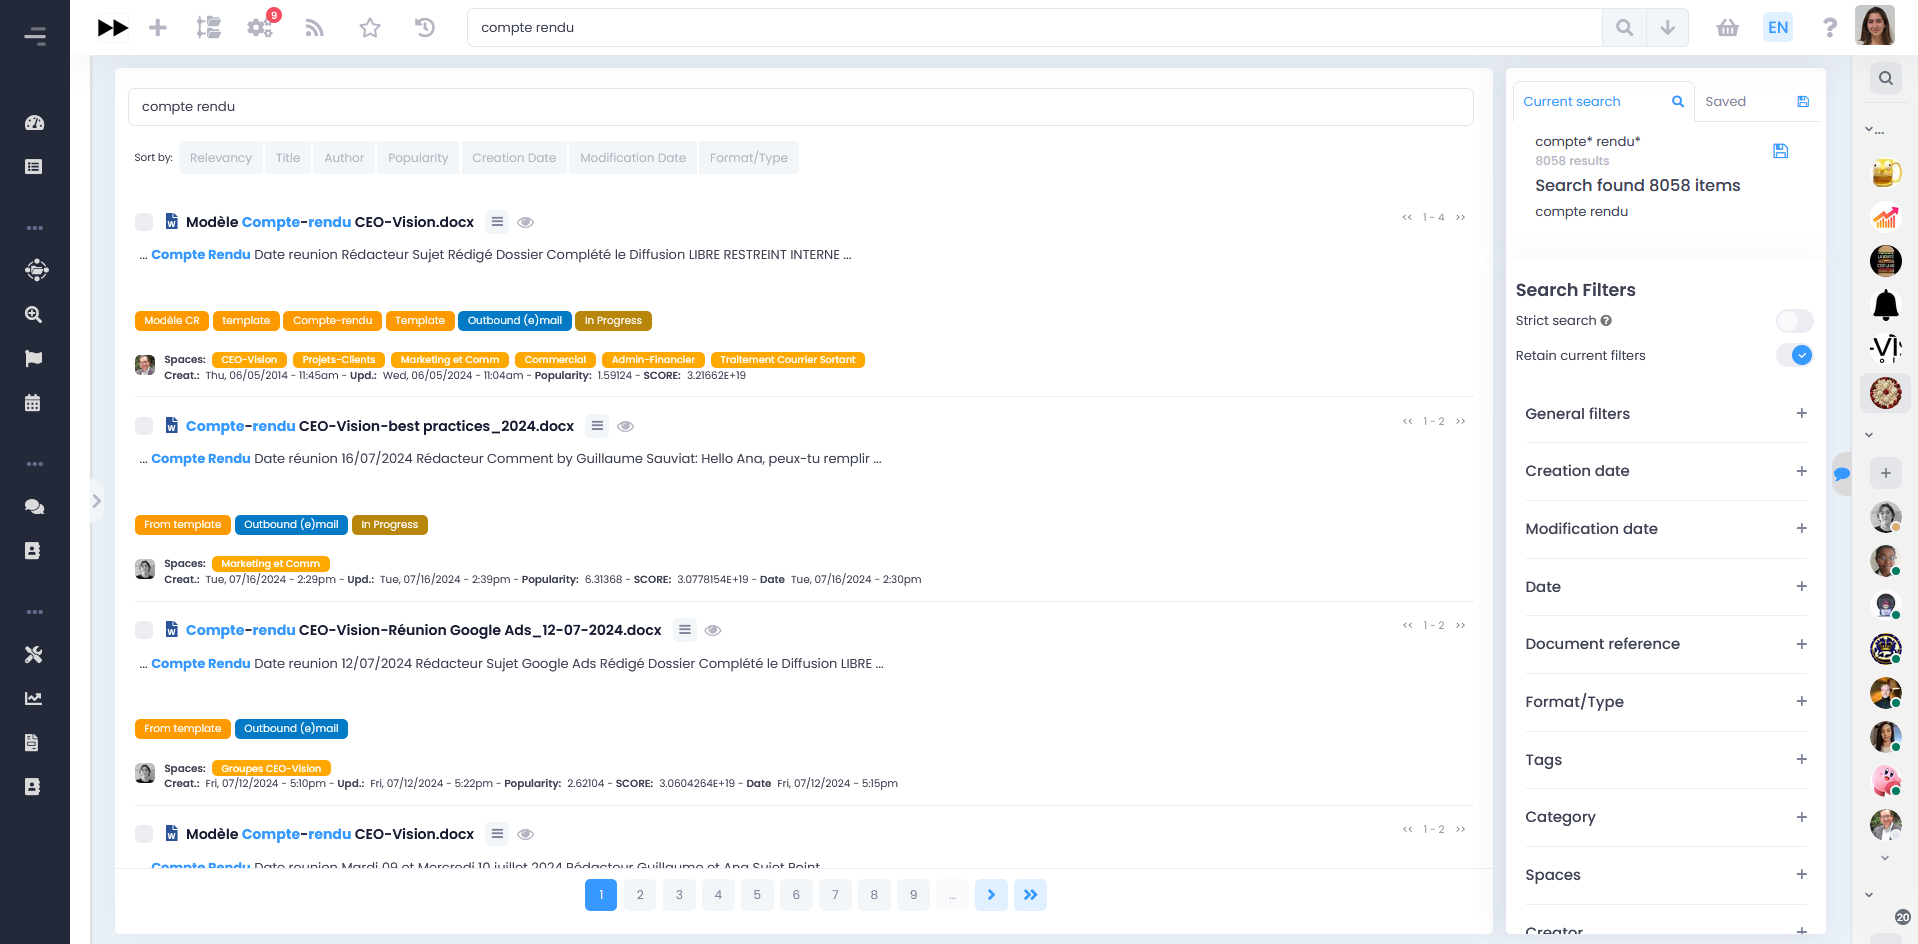Open the folder tree navigation icon
This screenshot has width=1918, height=944.
pos(208,27)
